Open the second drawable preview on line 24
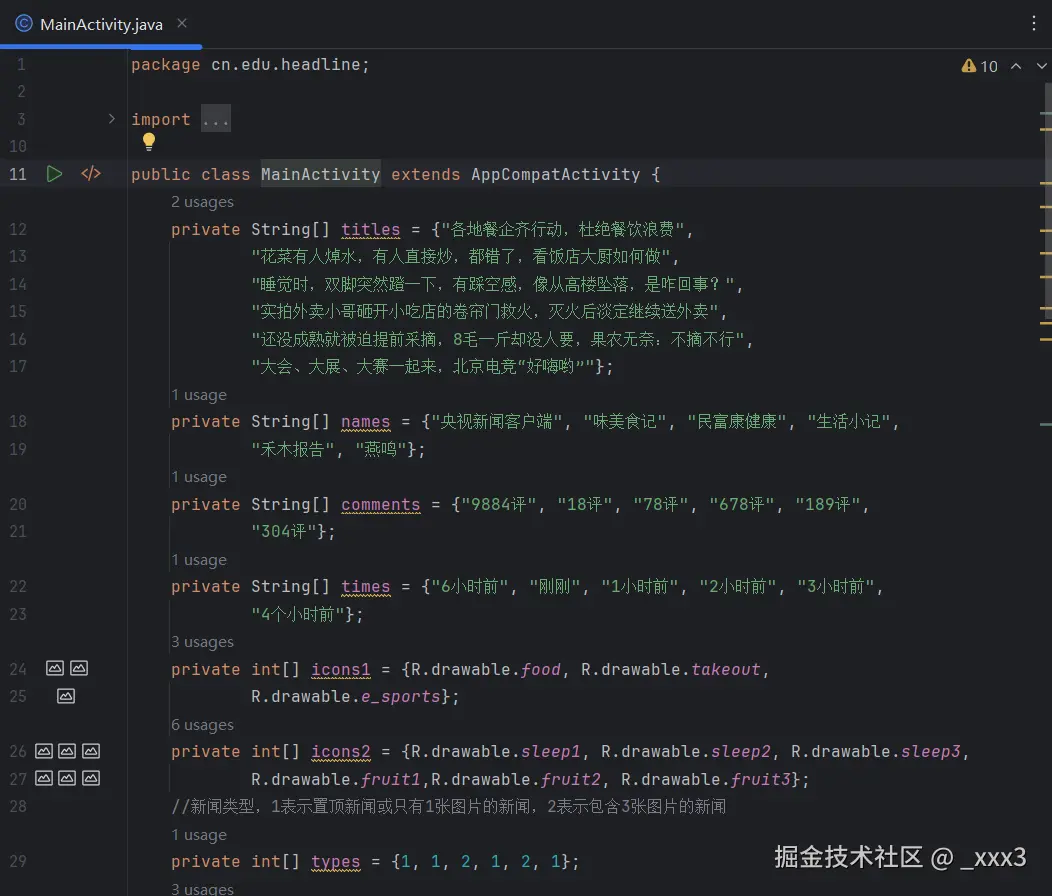The image size is (1052, 896). click(79, 668)
